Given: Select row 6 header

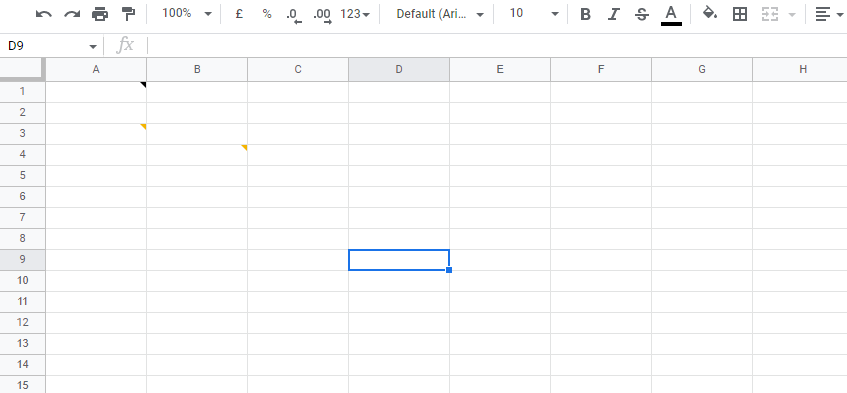Looking at the screenshot, I should pos(23,197).
